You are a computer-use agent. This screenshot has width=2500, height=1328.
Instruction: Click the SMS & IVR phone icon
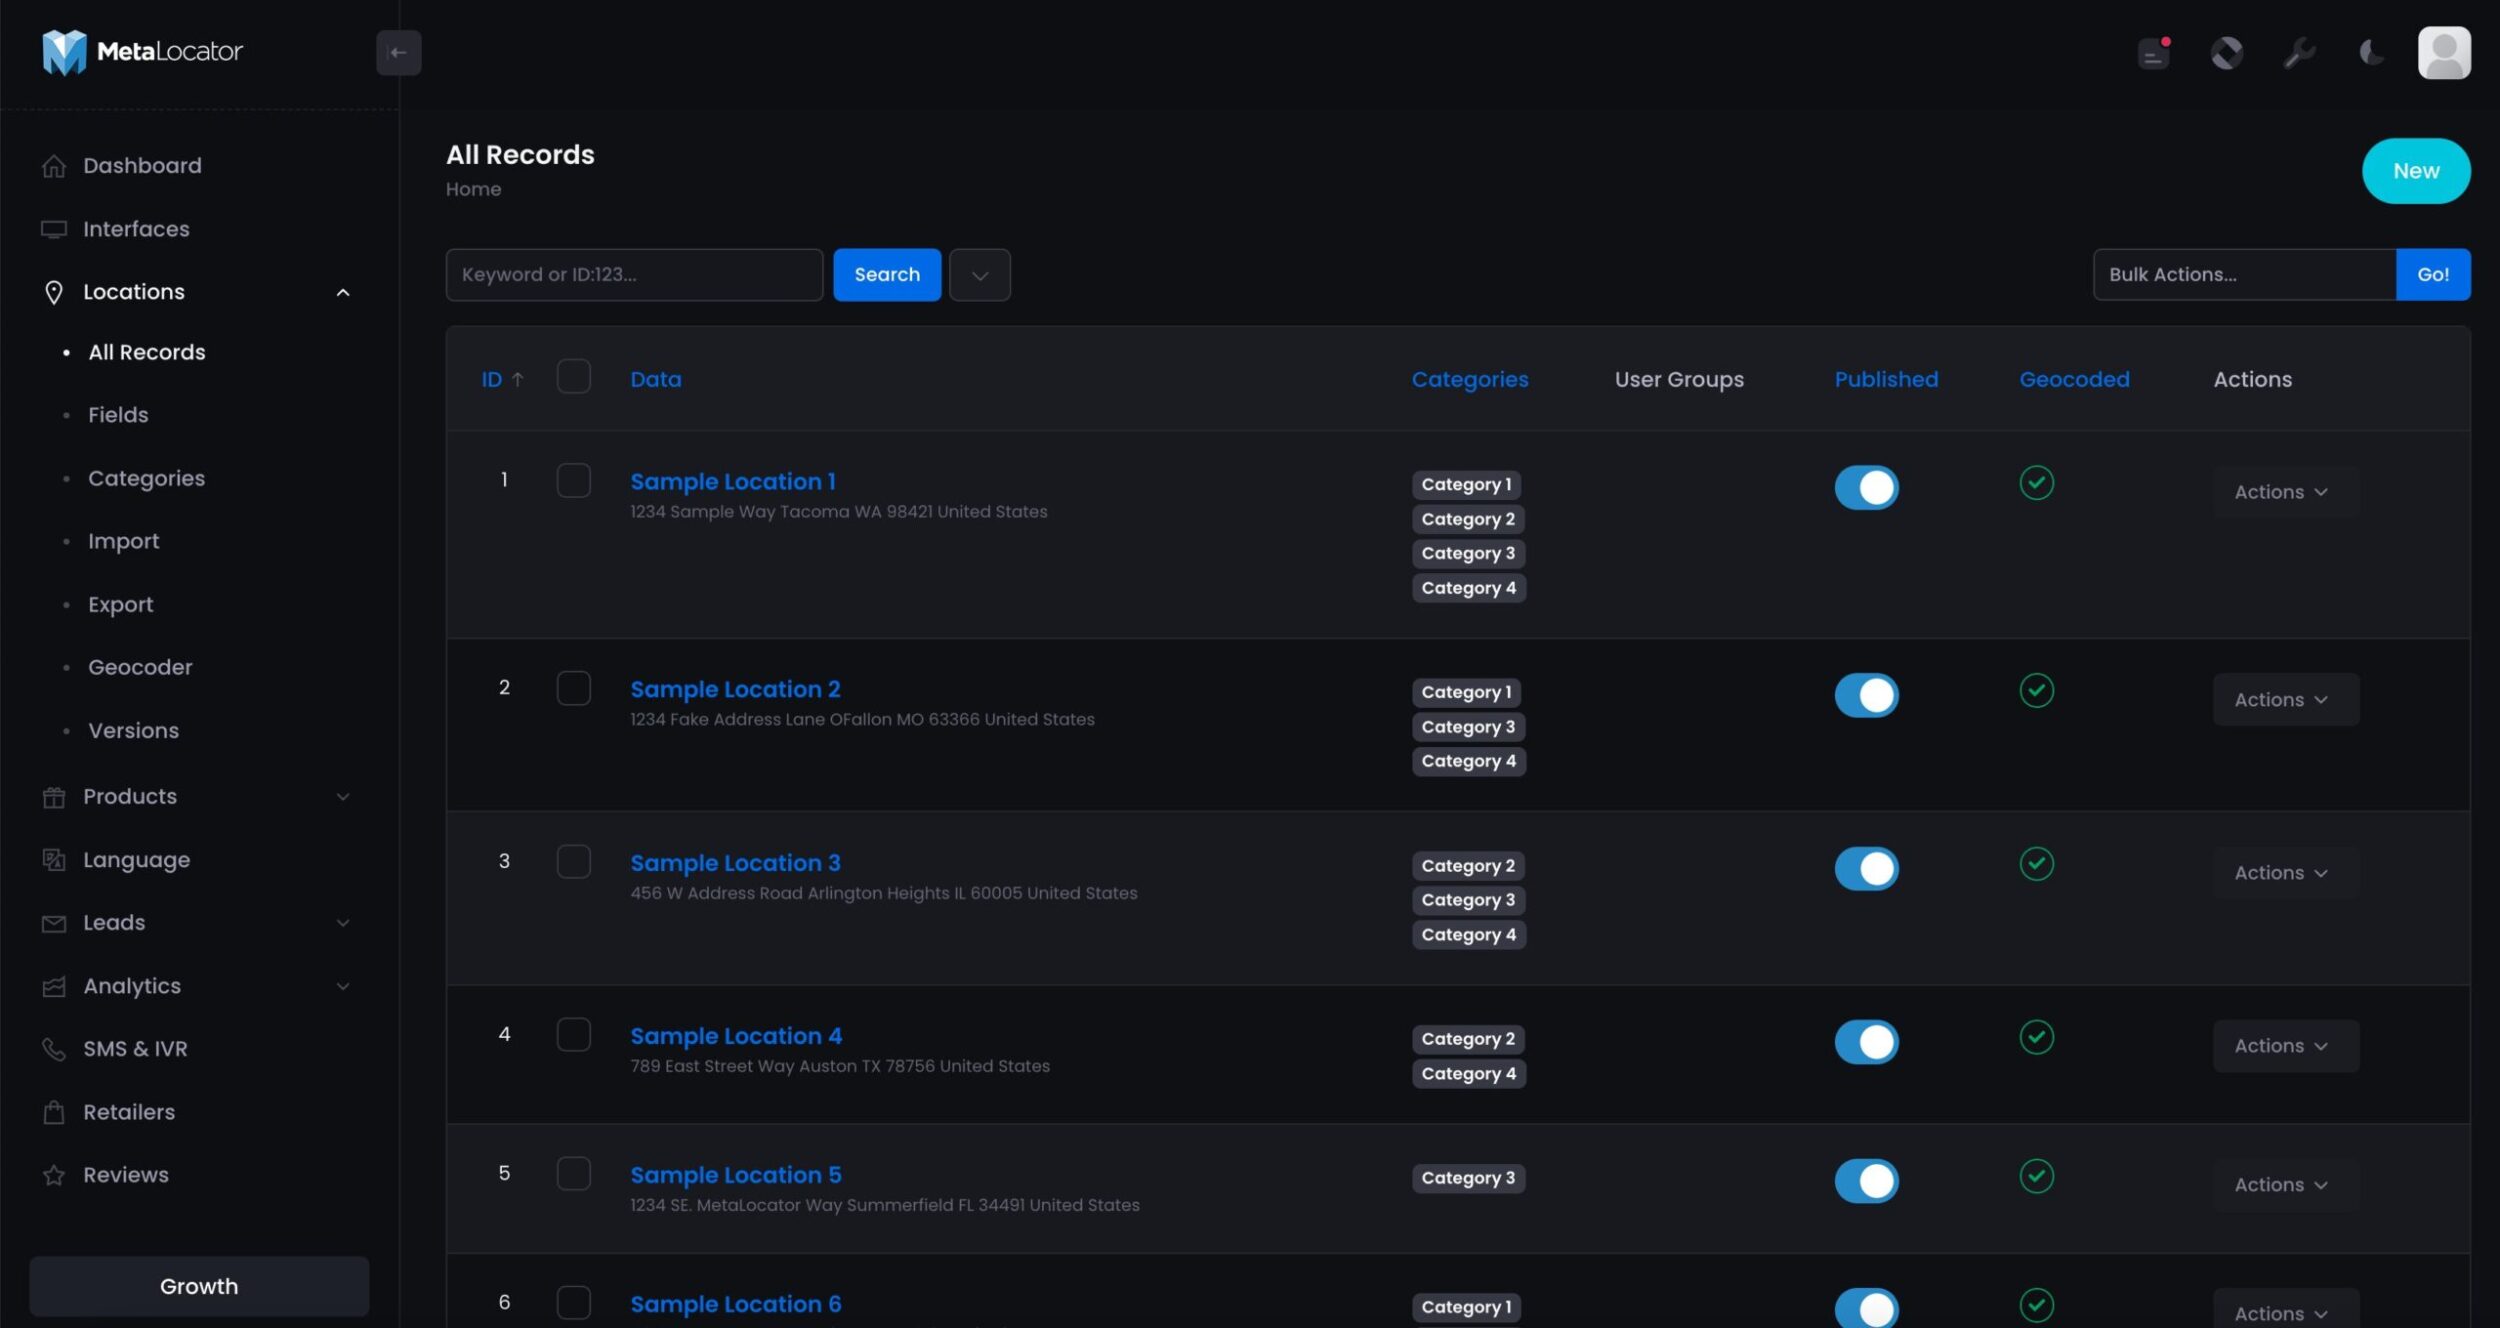click(54, 1049)
